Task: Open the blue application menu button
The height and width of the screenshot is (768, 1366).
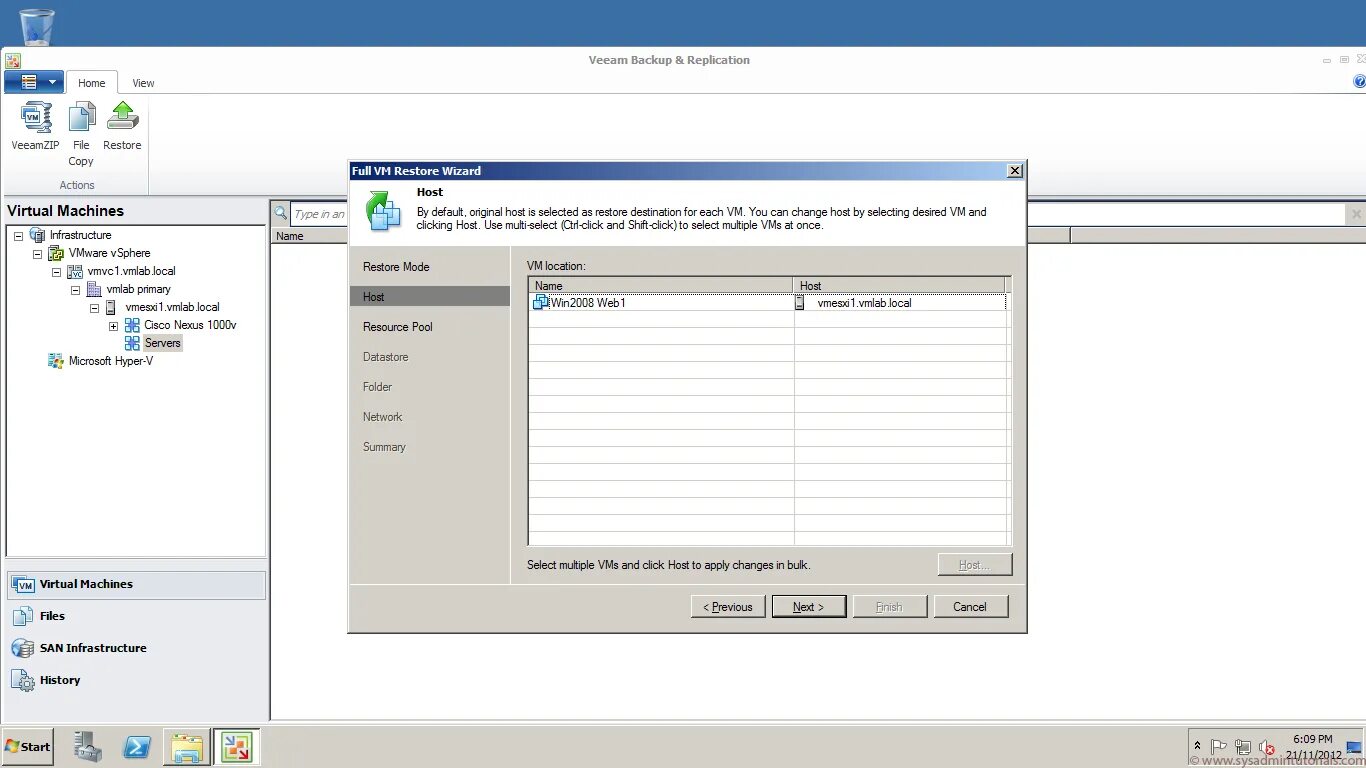Action: [x=34, y=82]
